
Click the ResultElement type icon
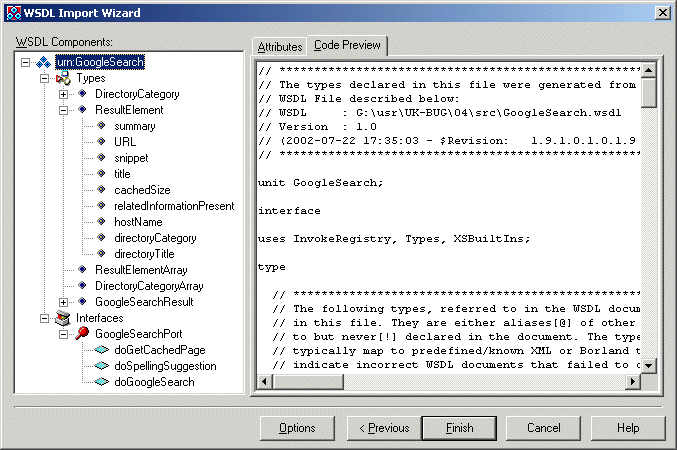[x=82, y=110]
